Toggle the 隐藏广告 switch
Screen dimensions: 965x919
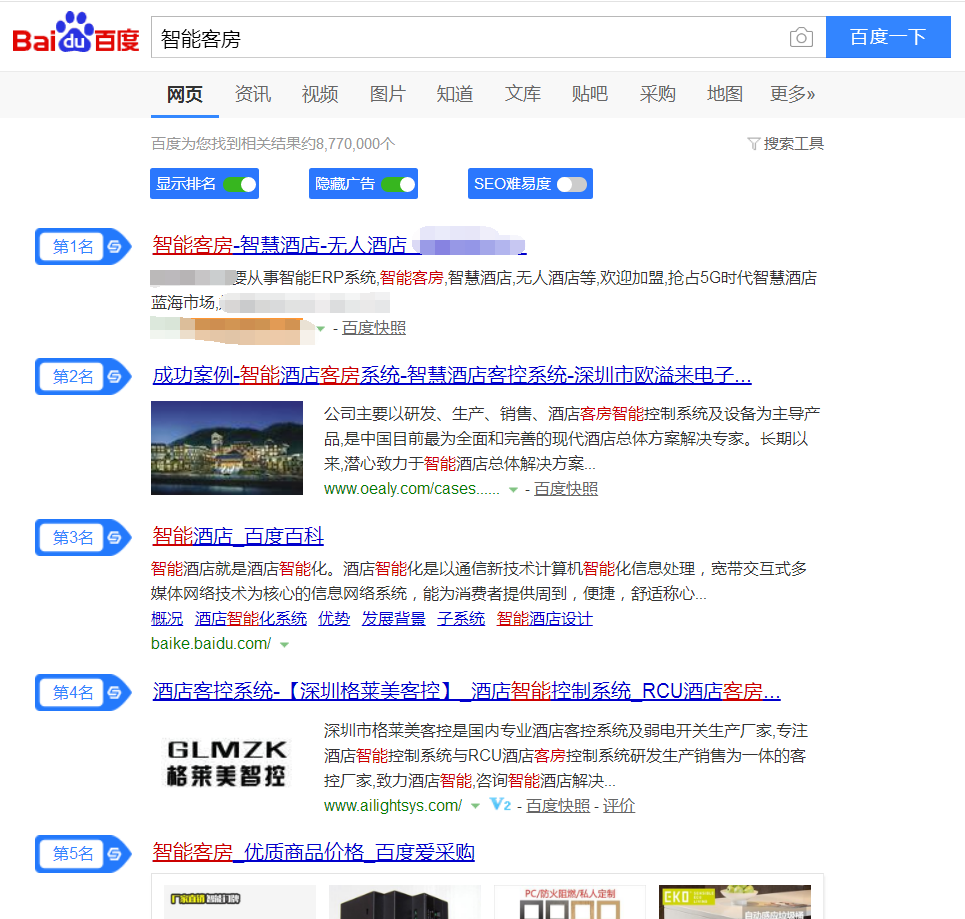(398, 184)
